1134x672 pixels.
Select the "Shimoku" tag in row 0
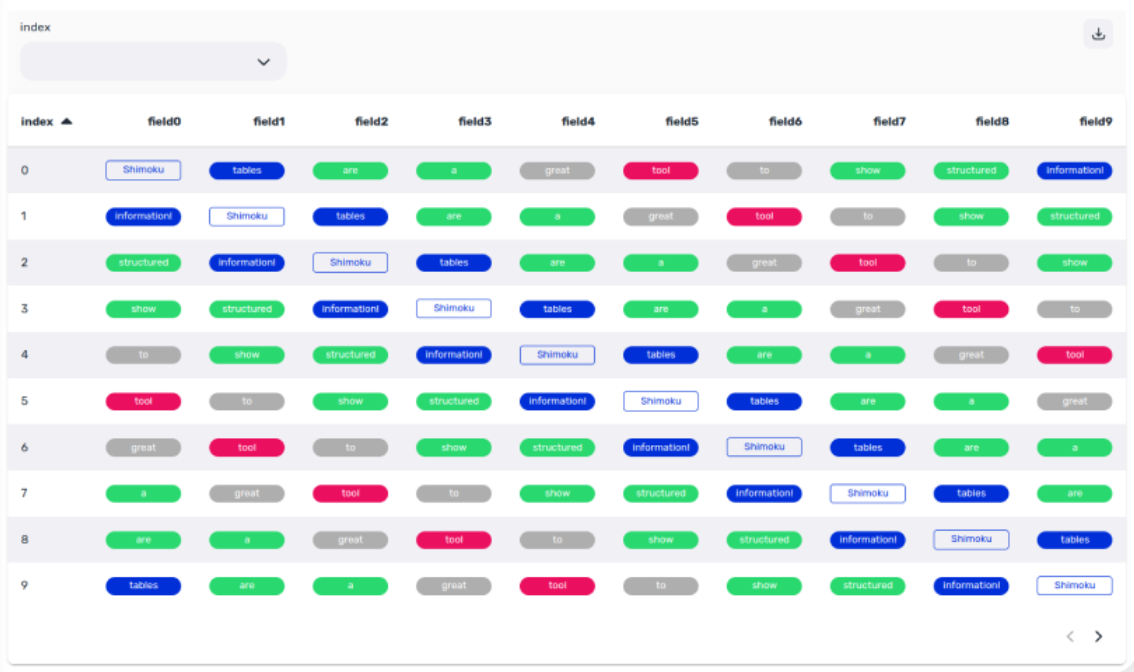[x=143, y=170]
